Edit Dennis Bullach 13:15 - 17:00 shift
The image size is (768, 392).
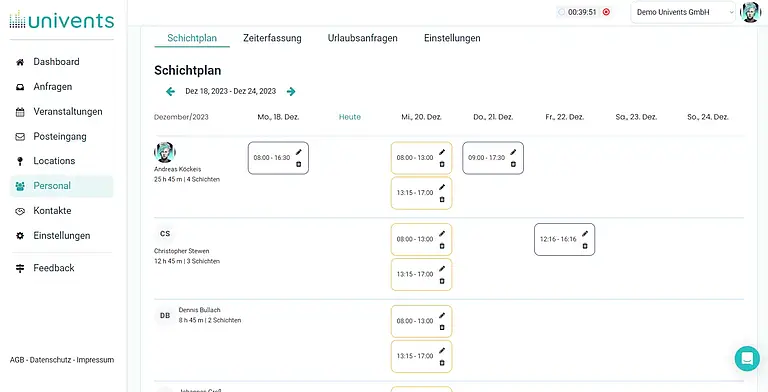tap(442, 350)
